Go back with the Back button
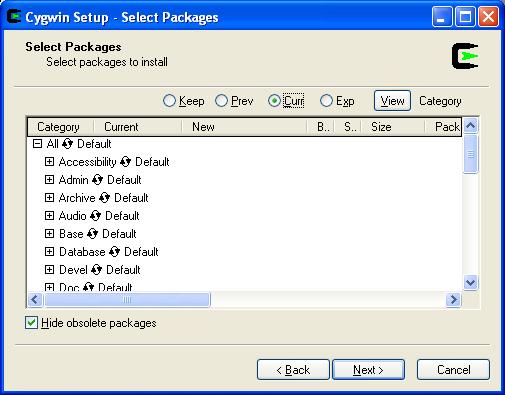 point(293,370)
